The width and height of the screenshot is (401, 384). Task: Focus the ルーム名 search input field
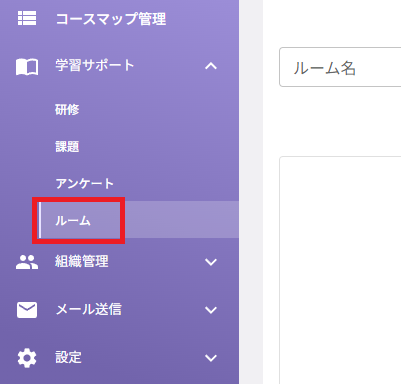click(340, 67)
